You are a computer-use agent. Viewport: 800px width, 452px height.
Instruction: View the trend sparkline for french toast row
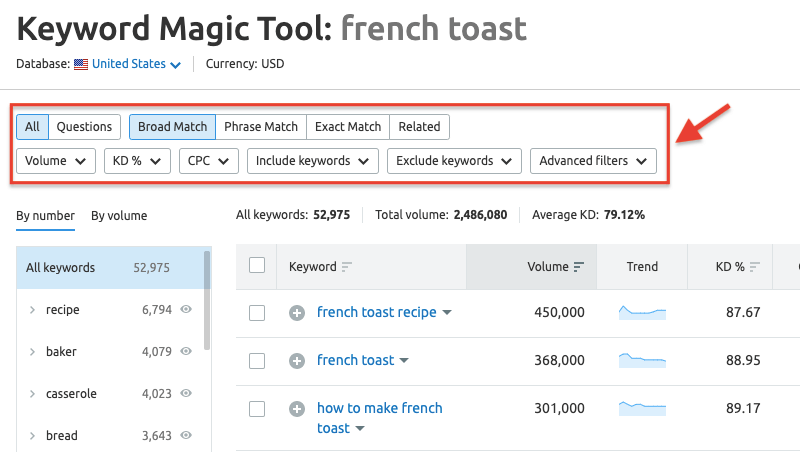click(x=642, y=360)
